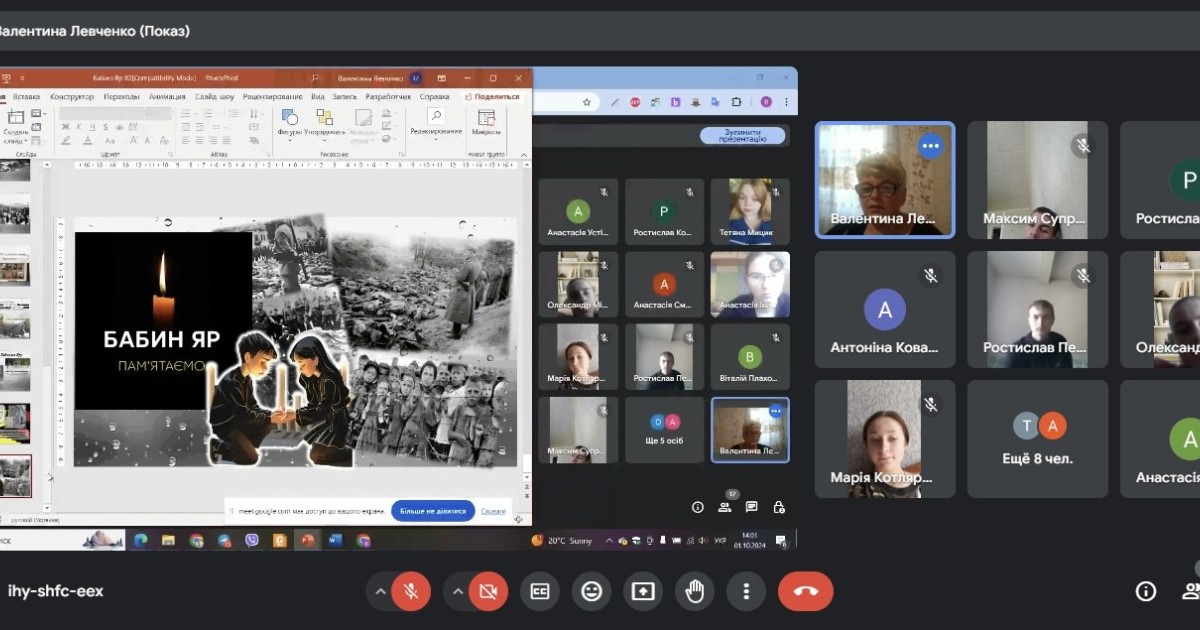The image size is (1200, 630).
Task: Open the 'Разработчик' ribbon tab
Action: tap(388, 97)
